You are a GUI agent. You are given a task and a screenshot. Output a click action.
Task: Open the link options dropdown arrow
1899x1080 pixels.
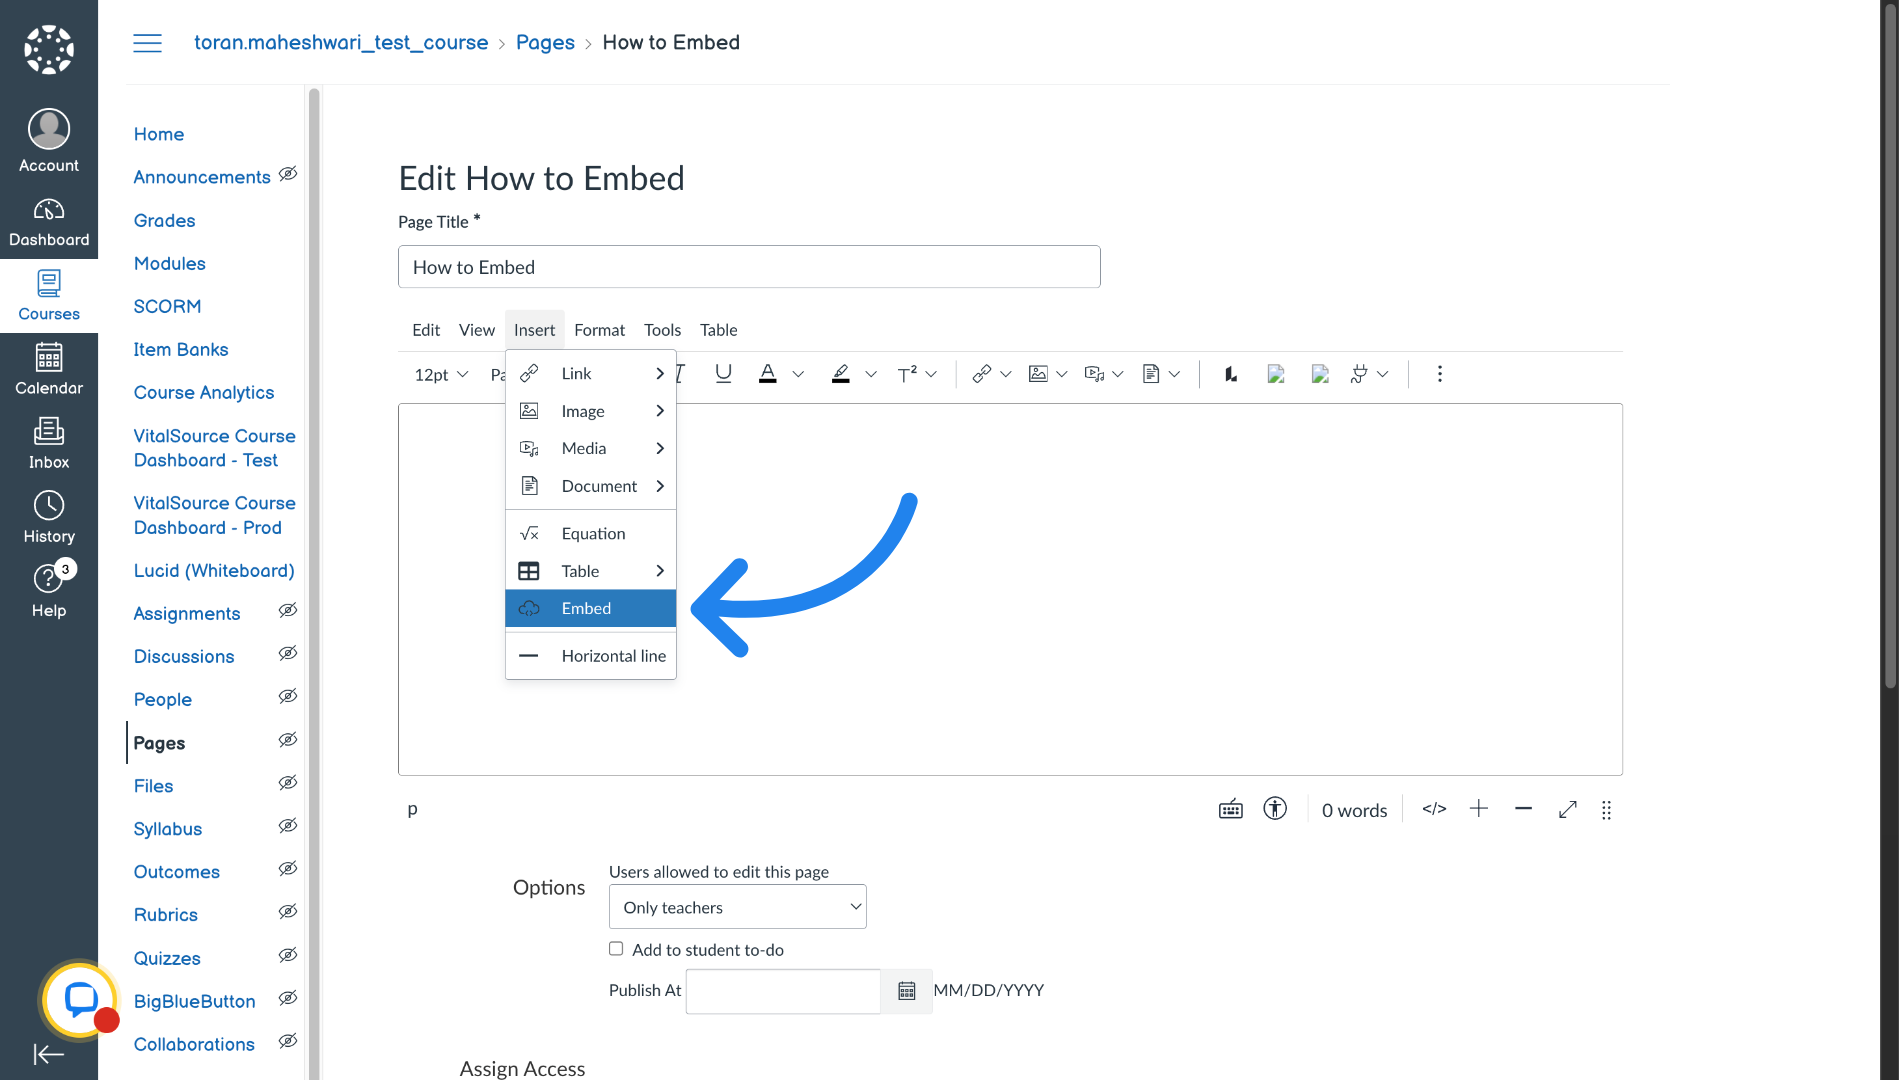pyautogui.click(x=1006, y=374)
